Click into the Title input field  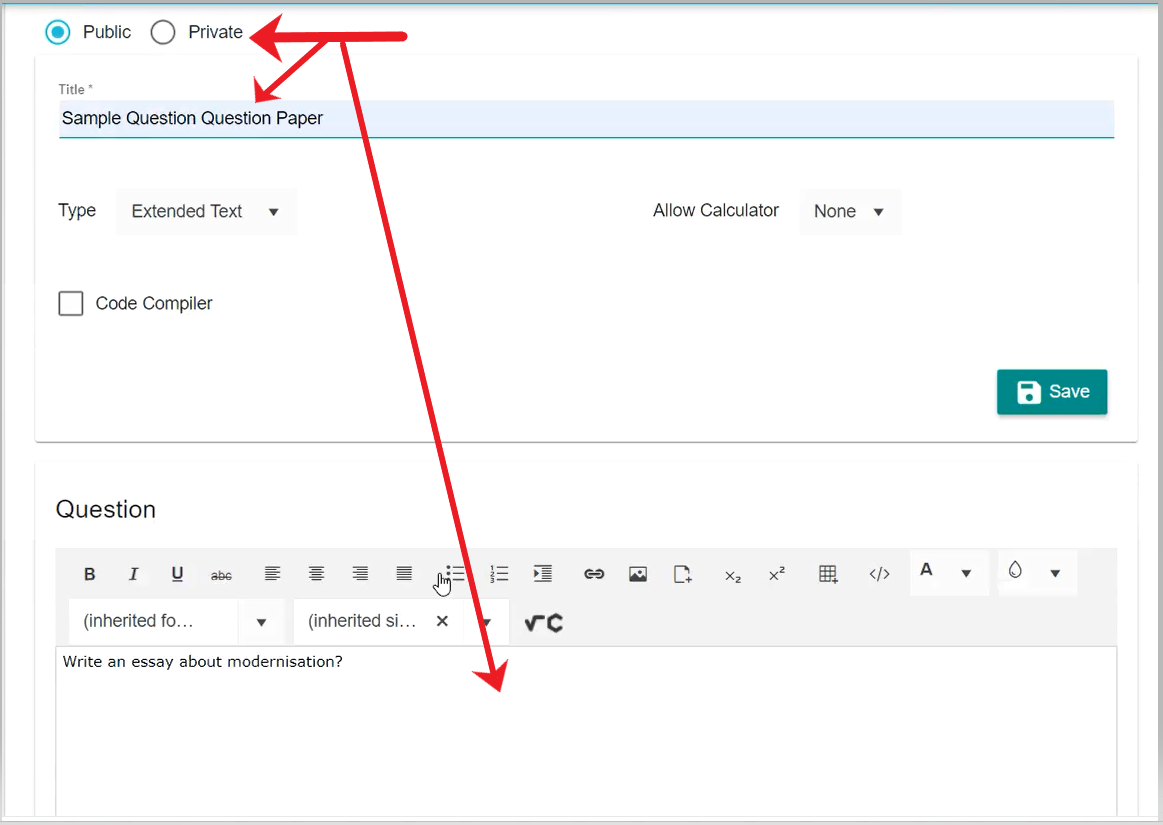click(x=585, y=118)
